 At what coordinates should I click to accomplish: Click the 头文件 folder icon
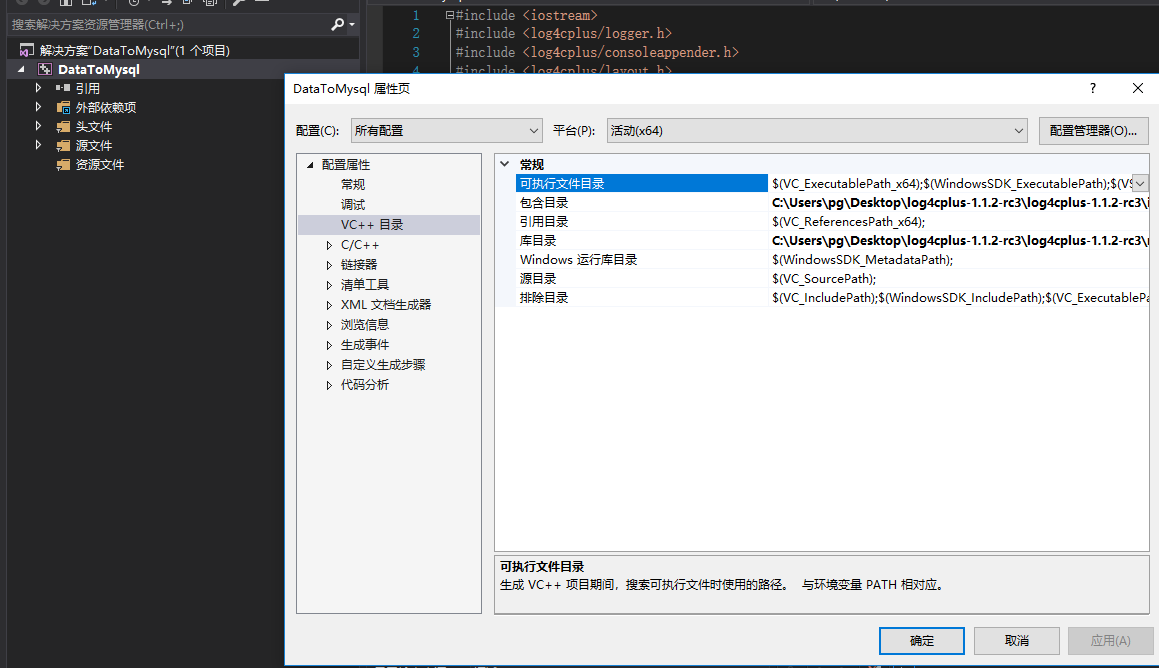point(61,126)
